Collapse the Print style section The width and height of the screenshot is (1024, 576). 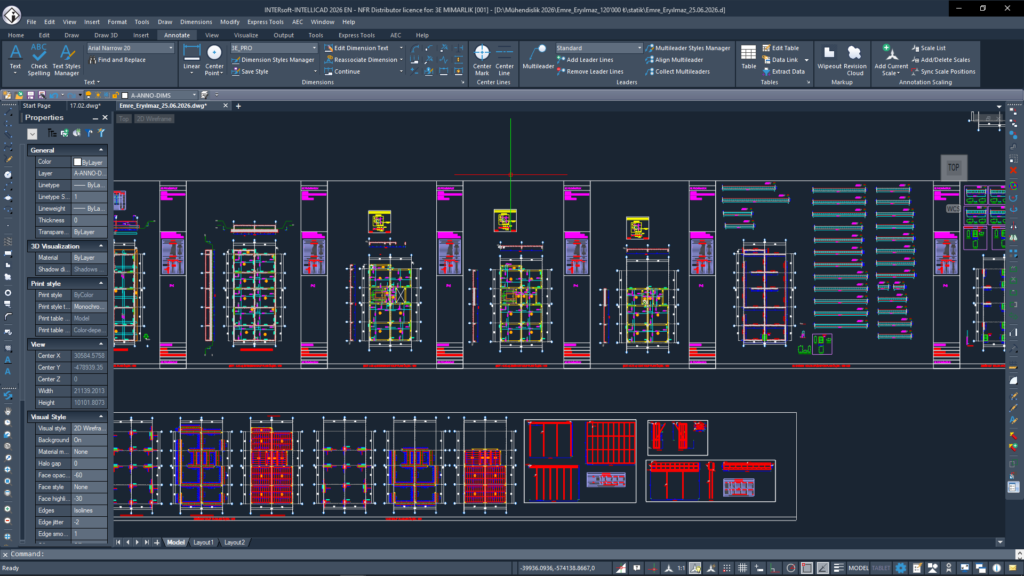click(101, 283)
